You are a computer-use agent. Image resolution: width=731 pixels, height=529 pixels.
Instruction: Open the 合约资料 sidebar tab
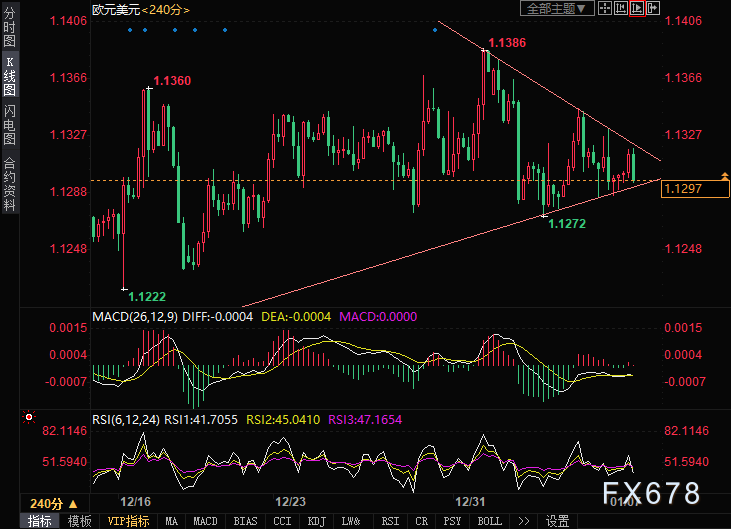(x=9, y=184)
